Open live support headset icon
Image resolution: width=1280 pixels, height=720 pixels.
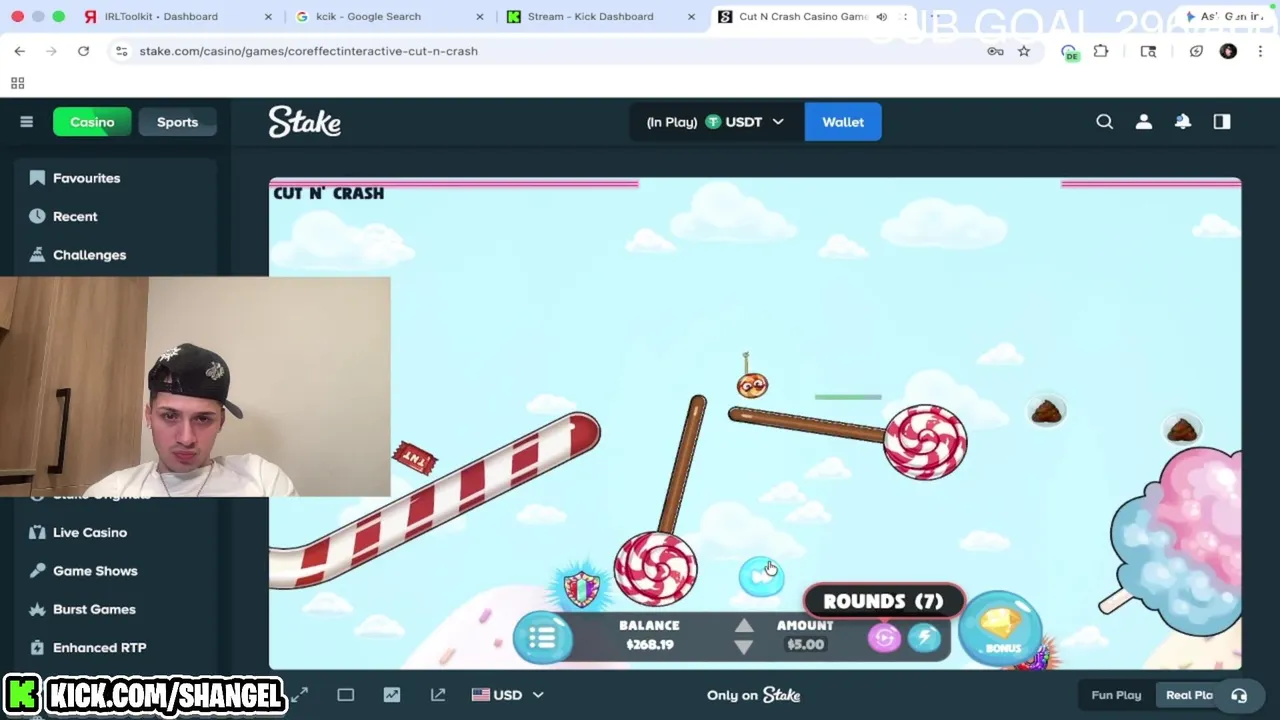click(1239, 695)
